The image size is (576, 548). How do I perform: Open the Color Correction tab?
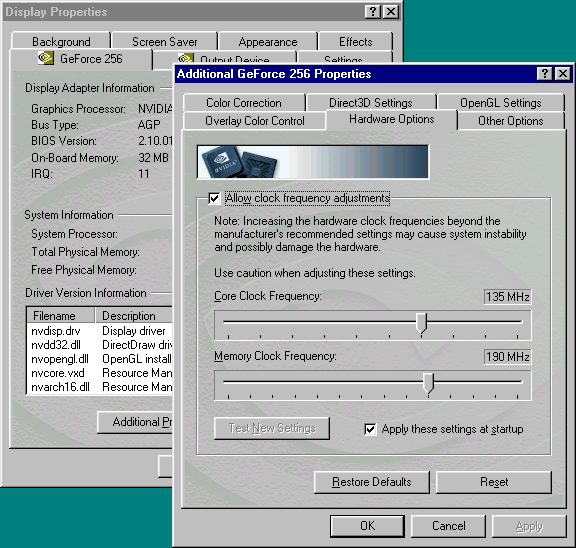244,103
